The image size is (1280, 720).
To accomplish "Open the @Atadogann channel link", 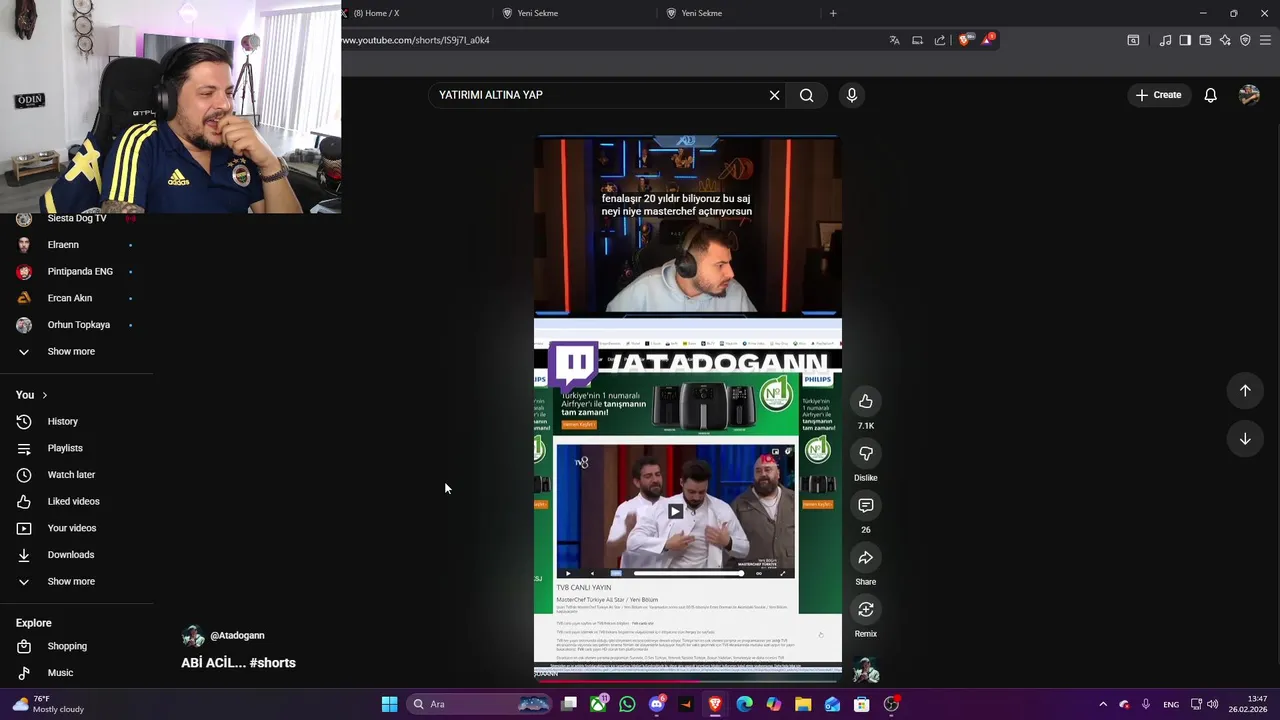I will pos(237,636).
